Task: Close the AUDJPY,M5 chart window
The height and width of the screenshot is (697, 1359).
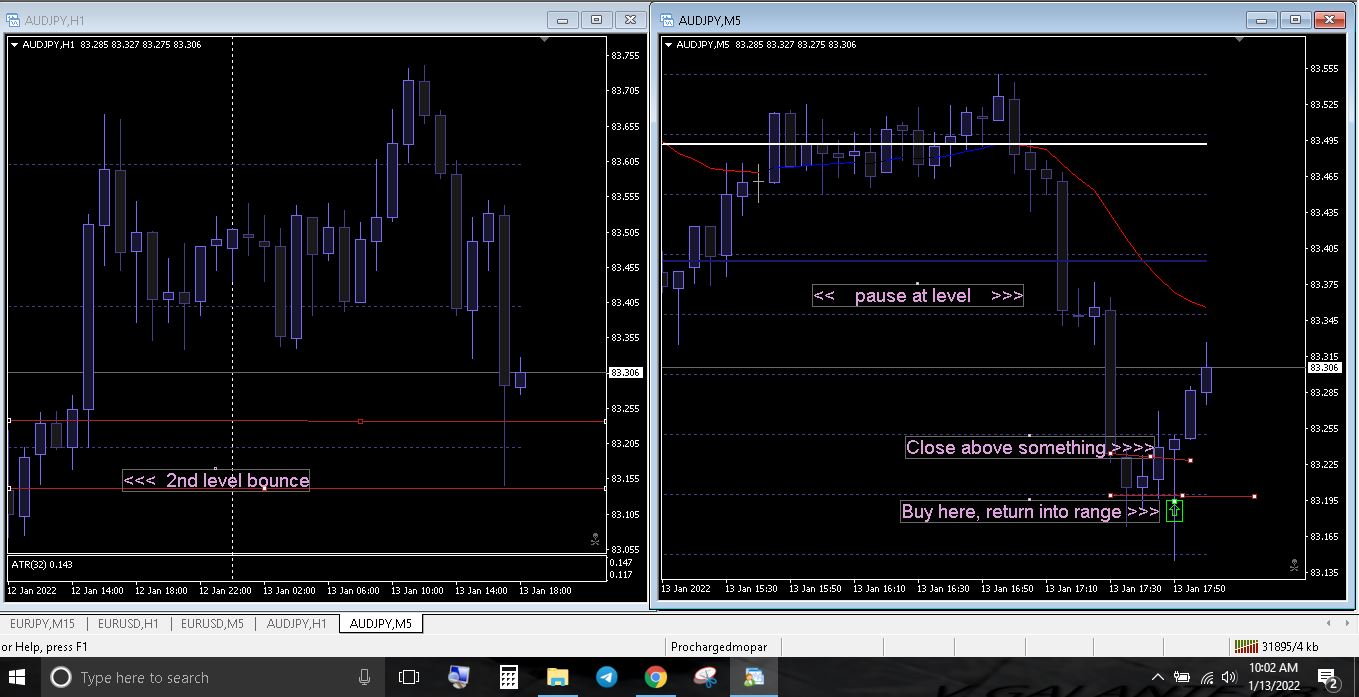Action: click(1329, 20)
